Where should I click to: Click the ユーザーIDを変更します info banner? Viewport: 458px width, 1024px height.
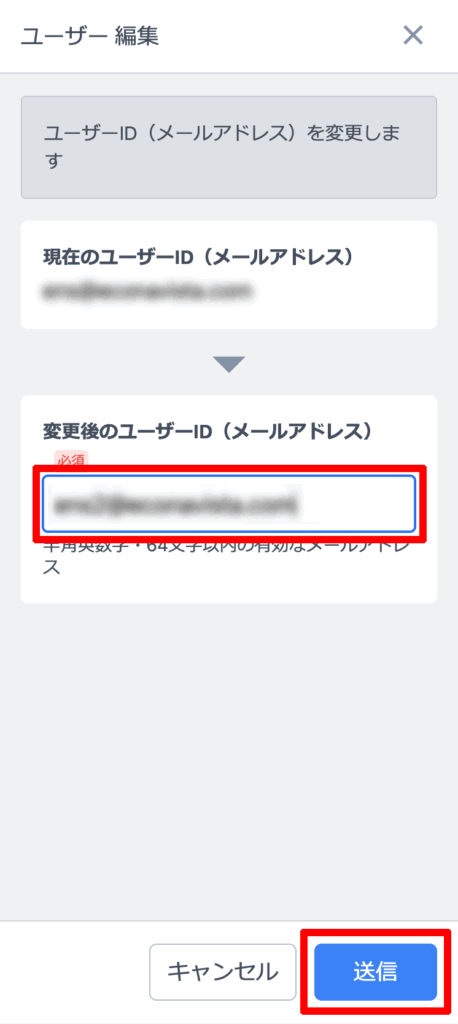point(229,148)
